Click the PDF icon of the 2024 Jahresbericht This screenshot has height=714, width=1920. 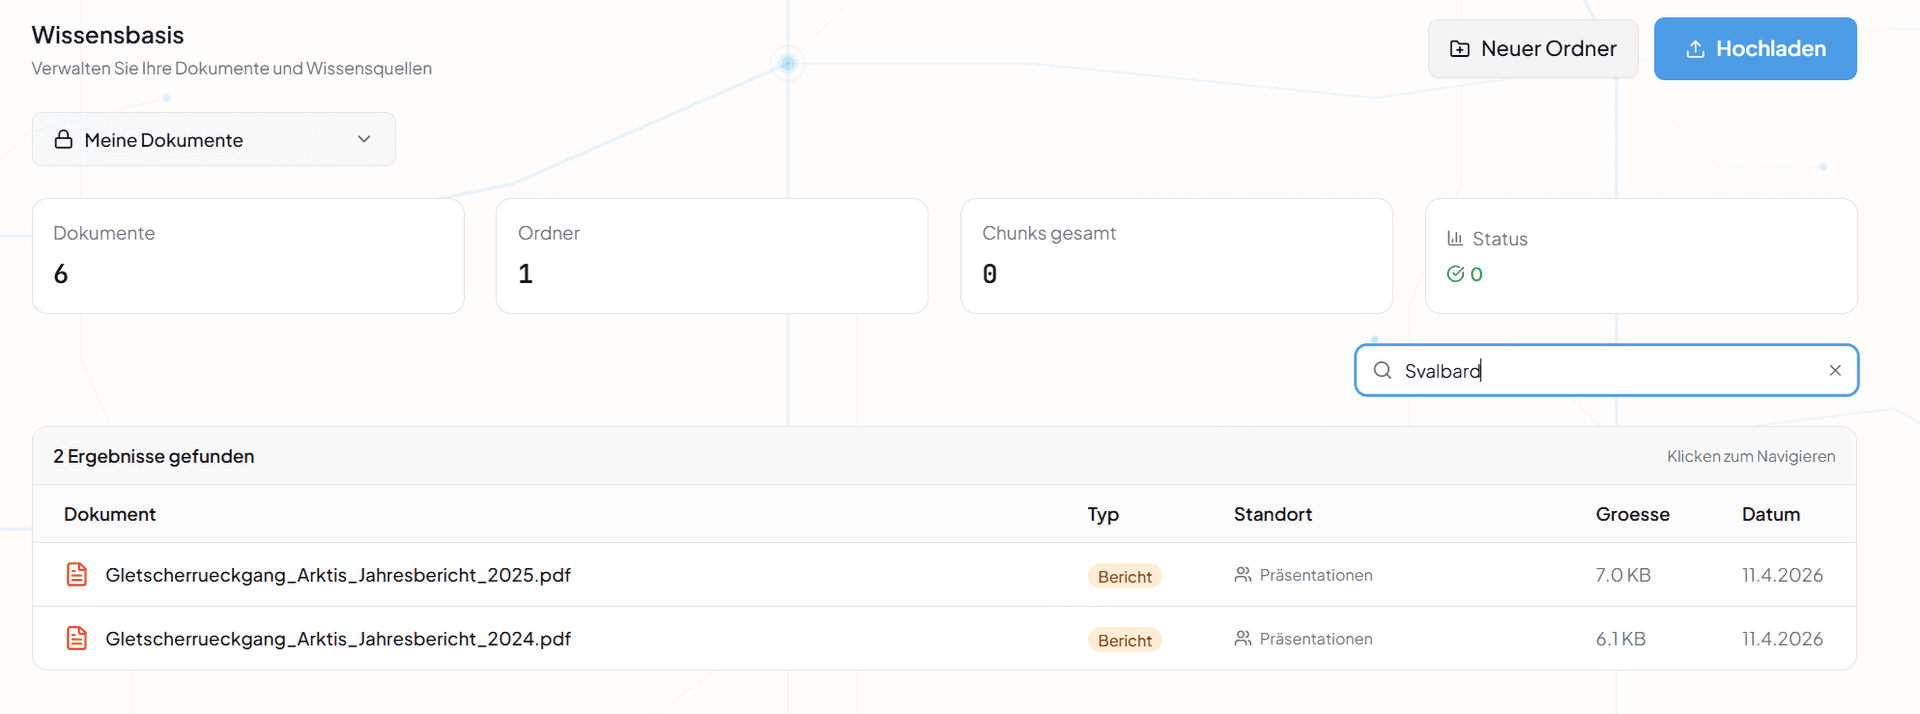click(x=77, y=638)
